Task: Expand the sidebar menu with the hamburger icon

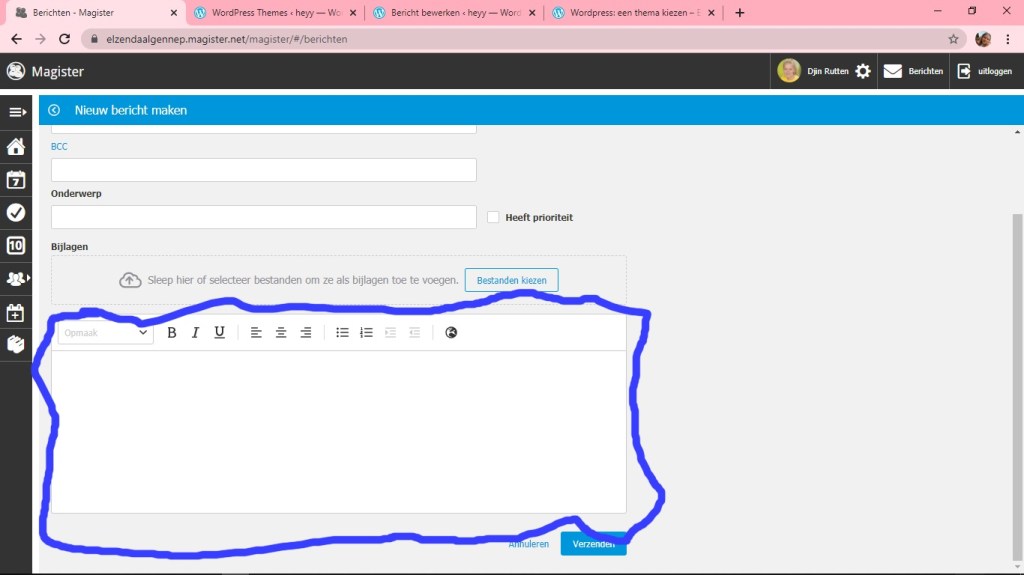Action: (16, 112)
